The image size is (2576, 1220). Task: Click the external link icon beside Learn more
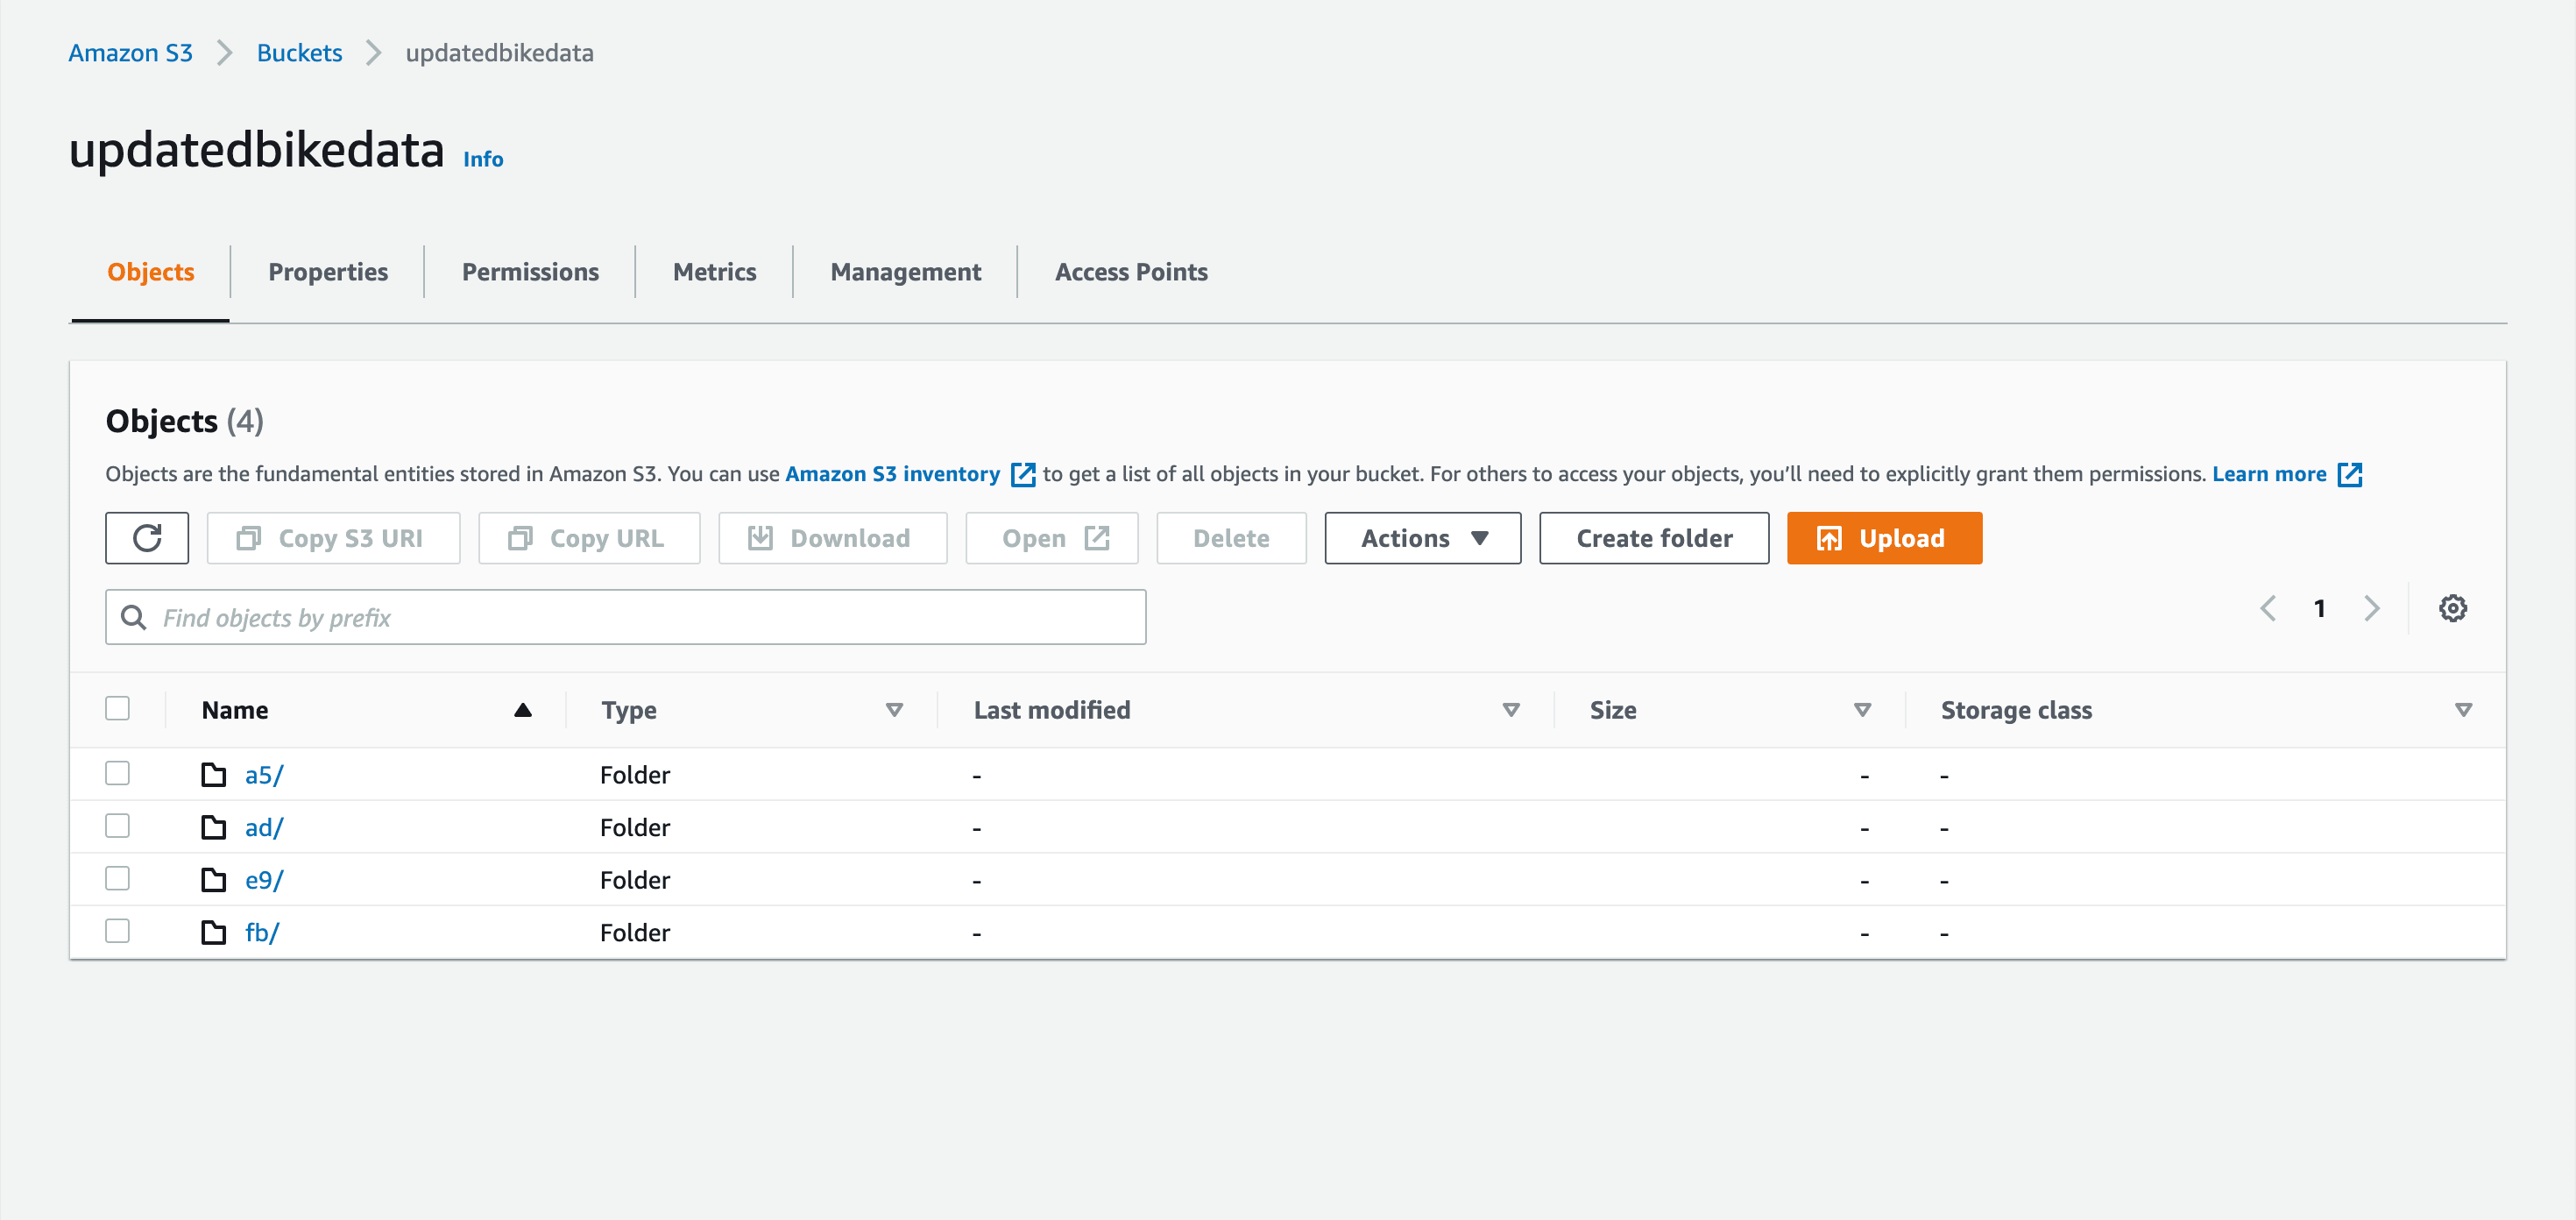point(2350,474)
